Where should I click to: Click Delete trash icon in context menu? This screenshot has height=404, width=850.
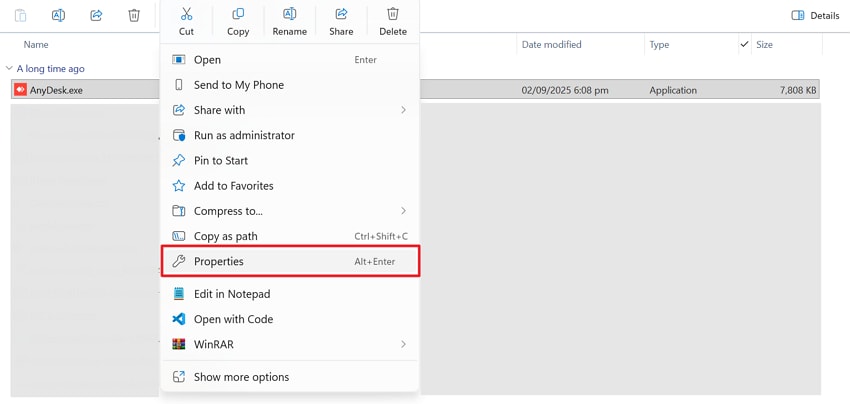393,14
